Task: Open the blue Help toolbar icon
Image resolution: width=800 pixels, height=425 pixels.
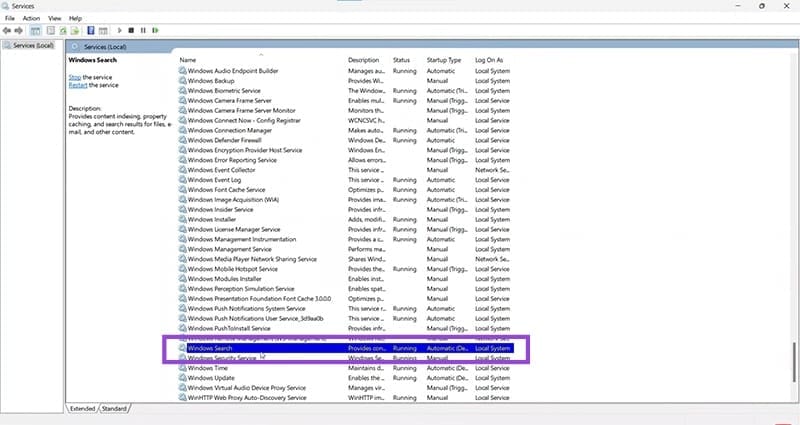Action: click(91, 31)
